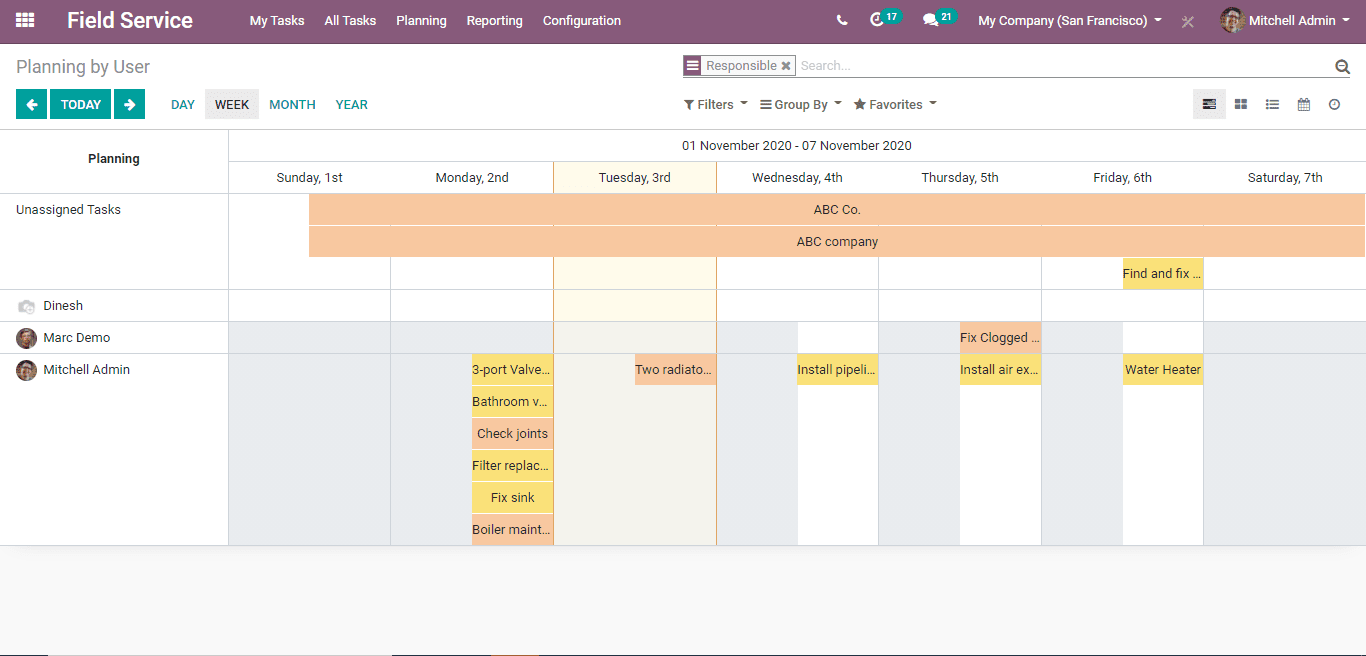Open the apps grid menu

[25, 20]
